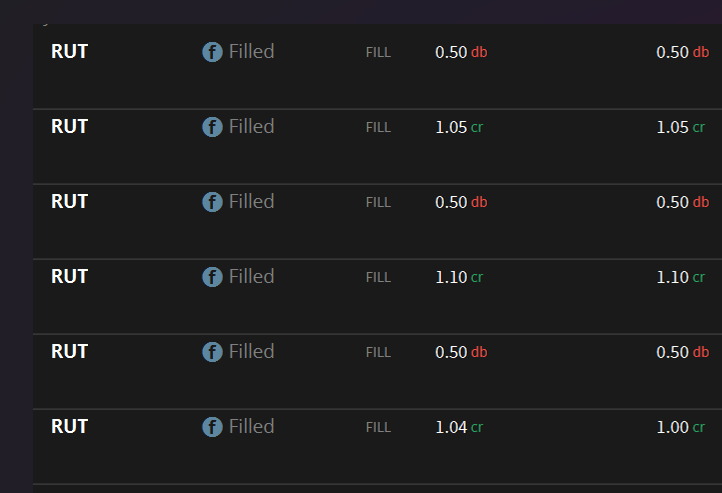Image resolution: width=722 pixels, height=493 pixels.
Task: Click the FILL label in the topmost row
Action: [378, 53]
